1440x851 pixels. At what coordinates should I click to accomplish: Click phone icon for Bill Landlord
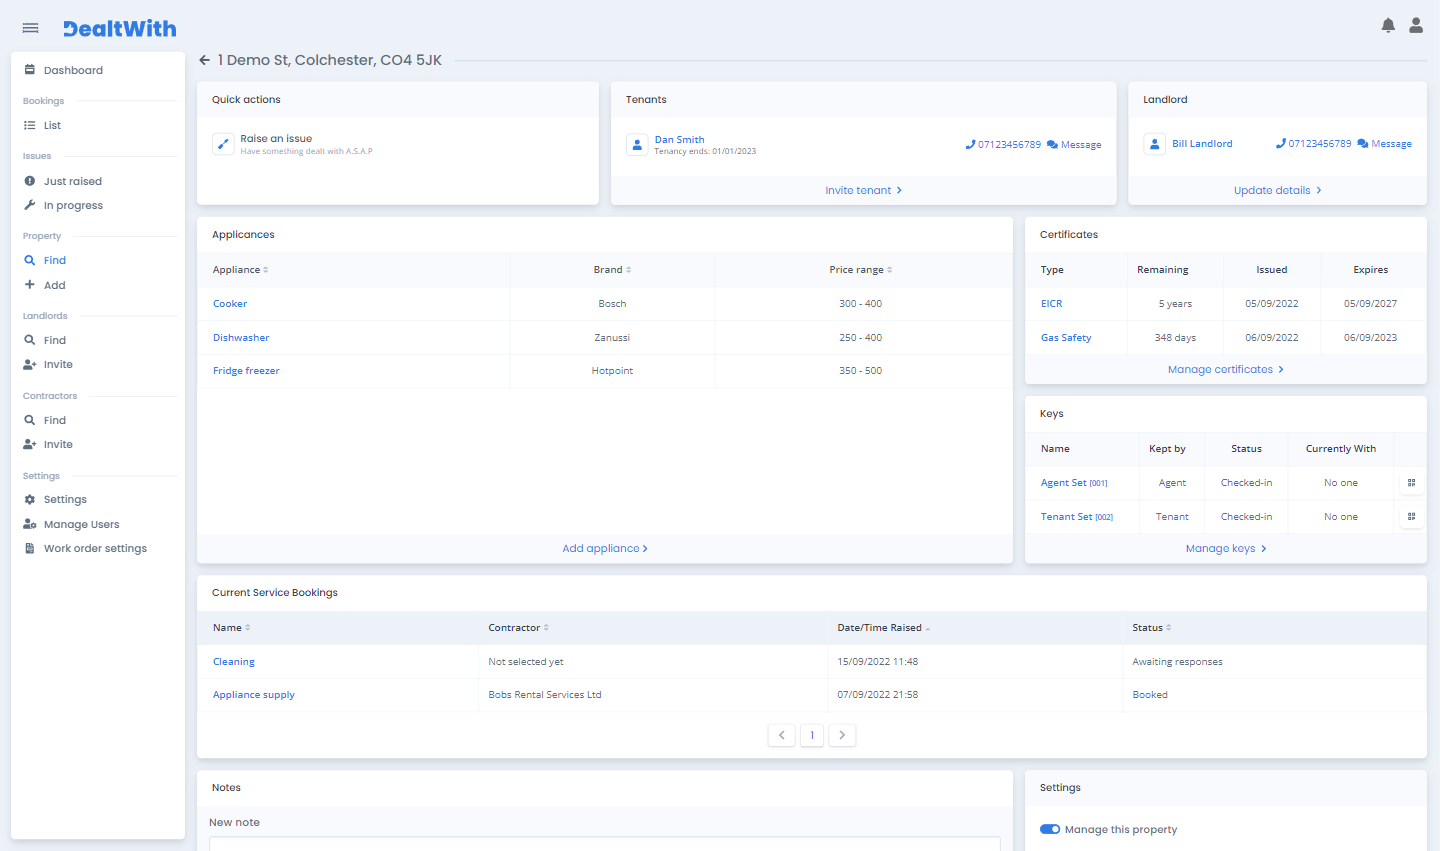[1281, 144]
